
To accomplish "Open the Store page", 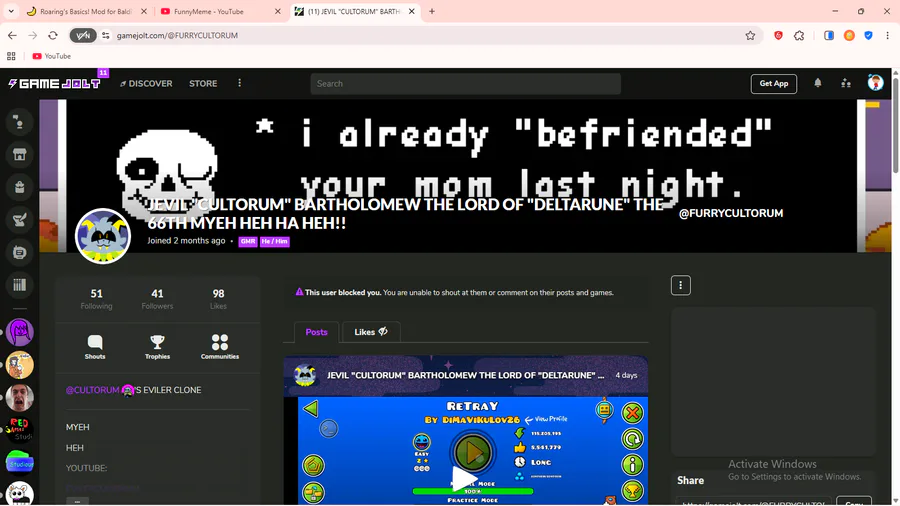I will [203, 84].
